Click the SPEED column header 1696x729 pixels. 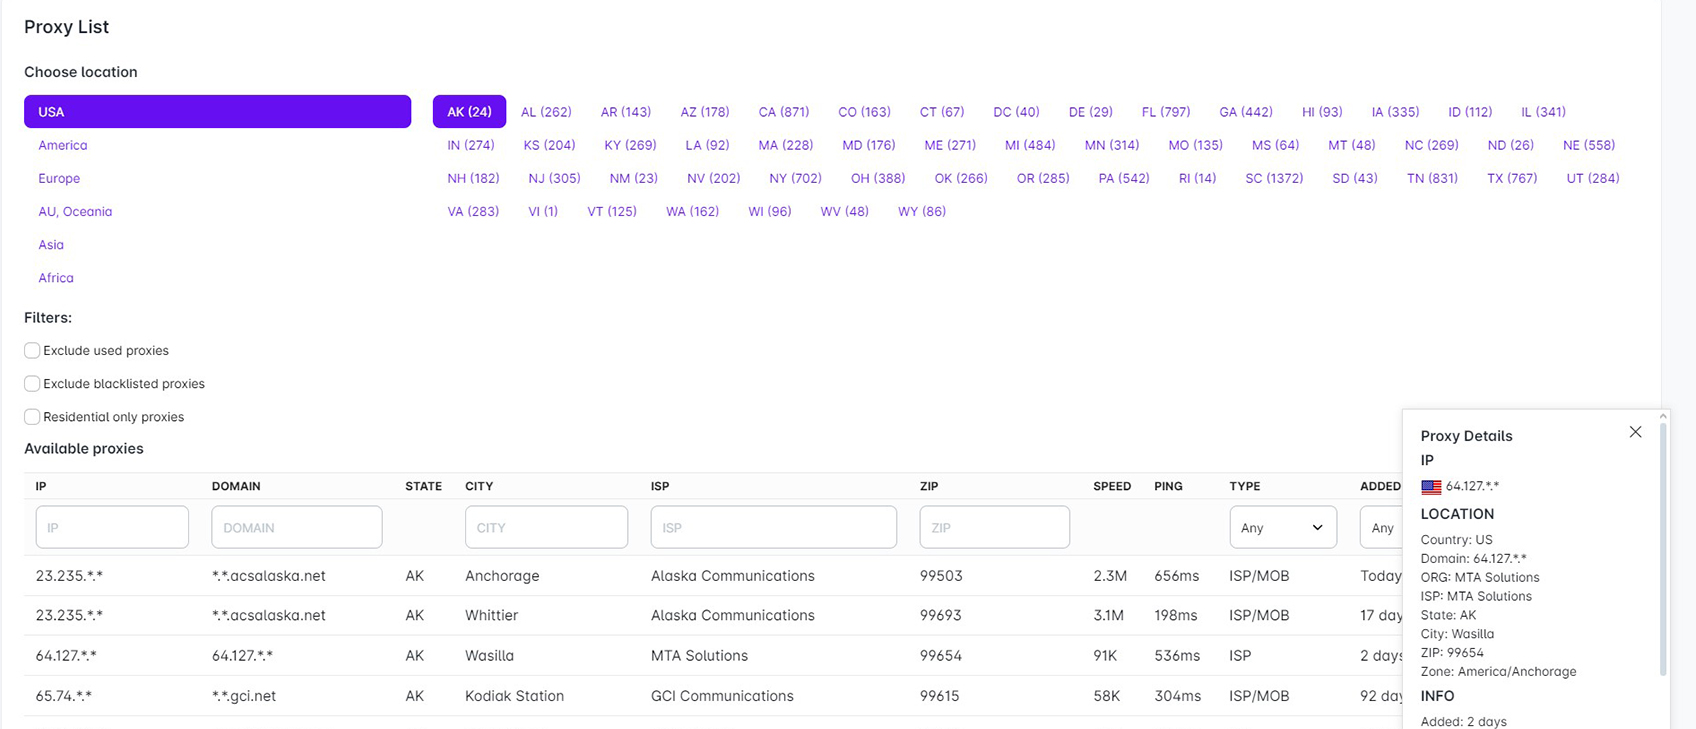[x=1112, y=486]
